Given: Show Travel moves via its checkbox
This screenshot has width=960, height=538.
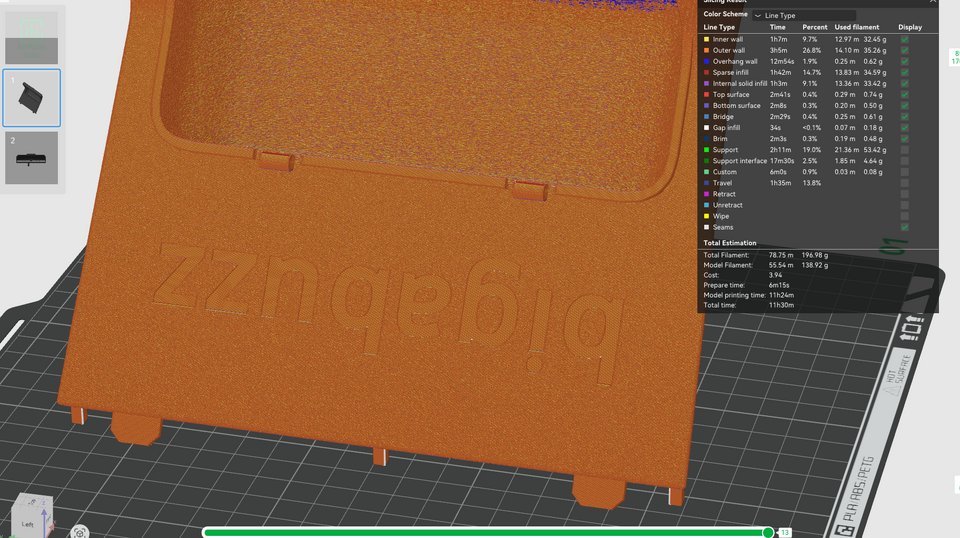Looking at the screenshot, I should tap(904, 183).
